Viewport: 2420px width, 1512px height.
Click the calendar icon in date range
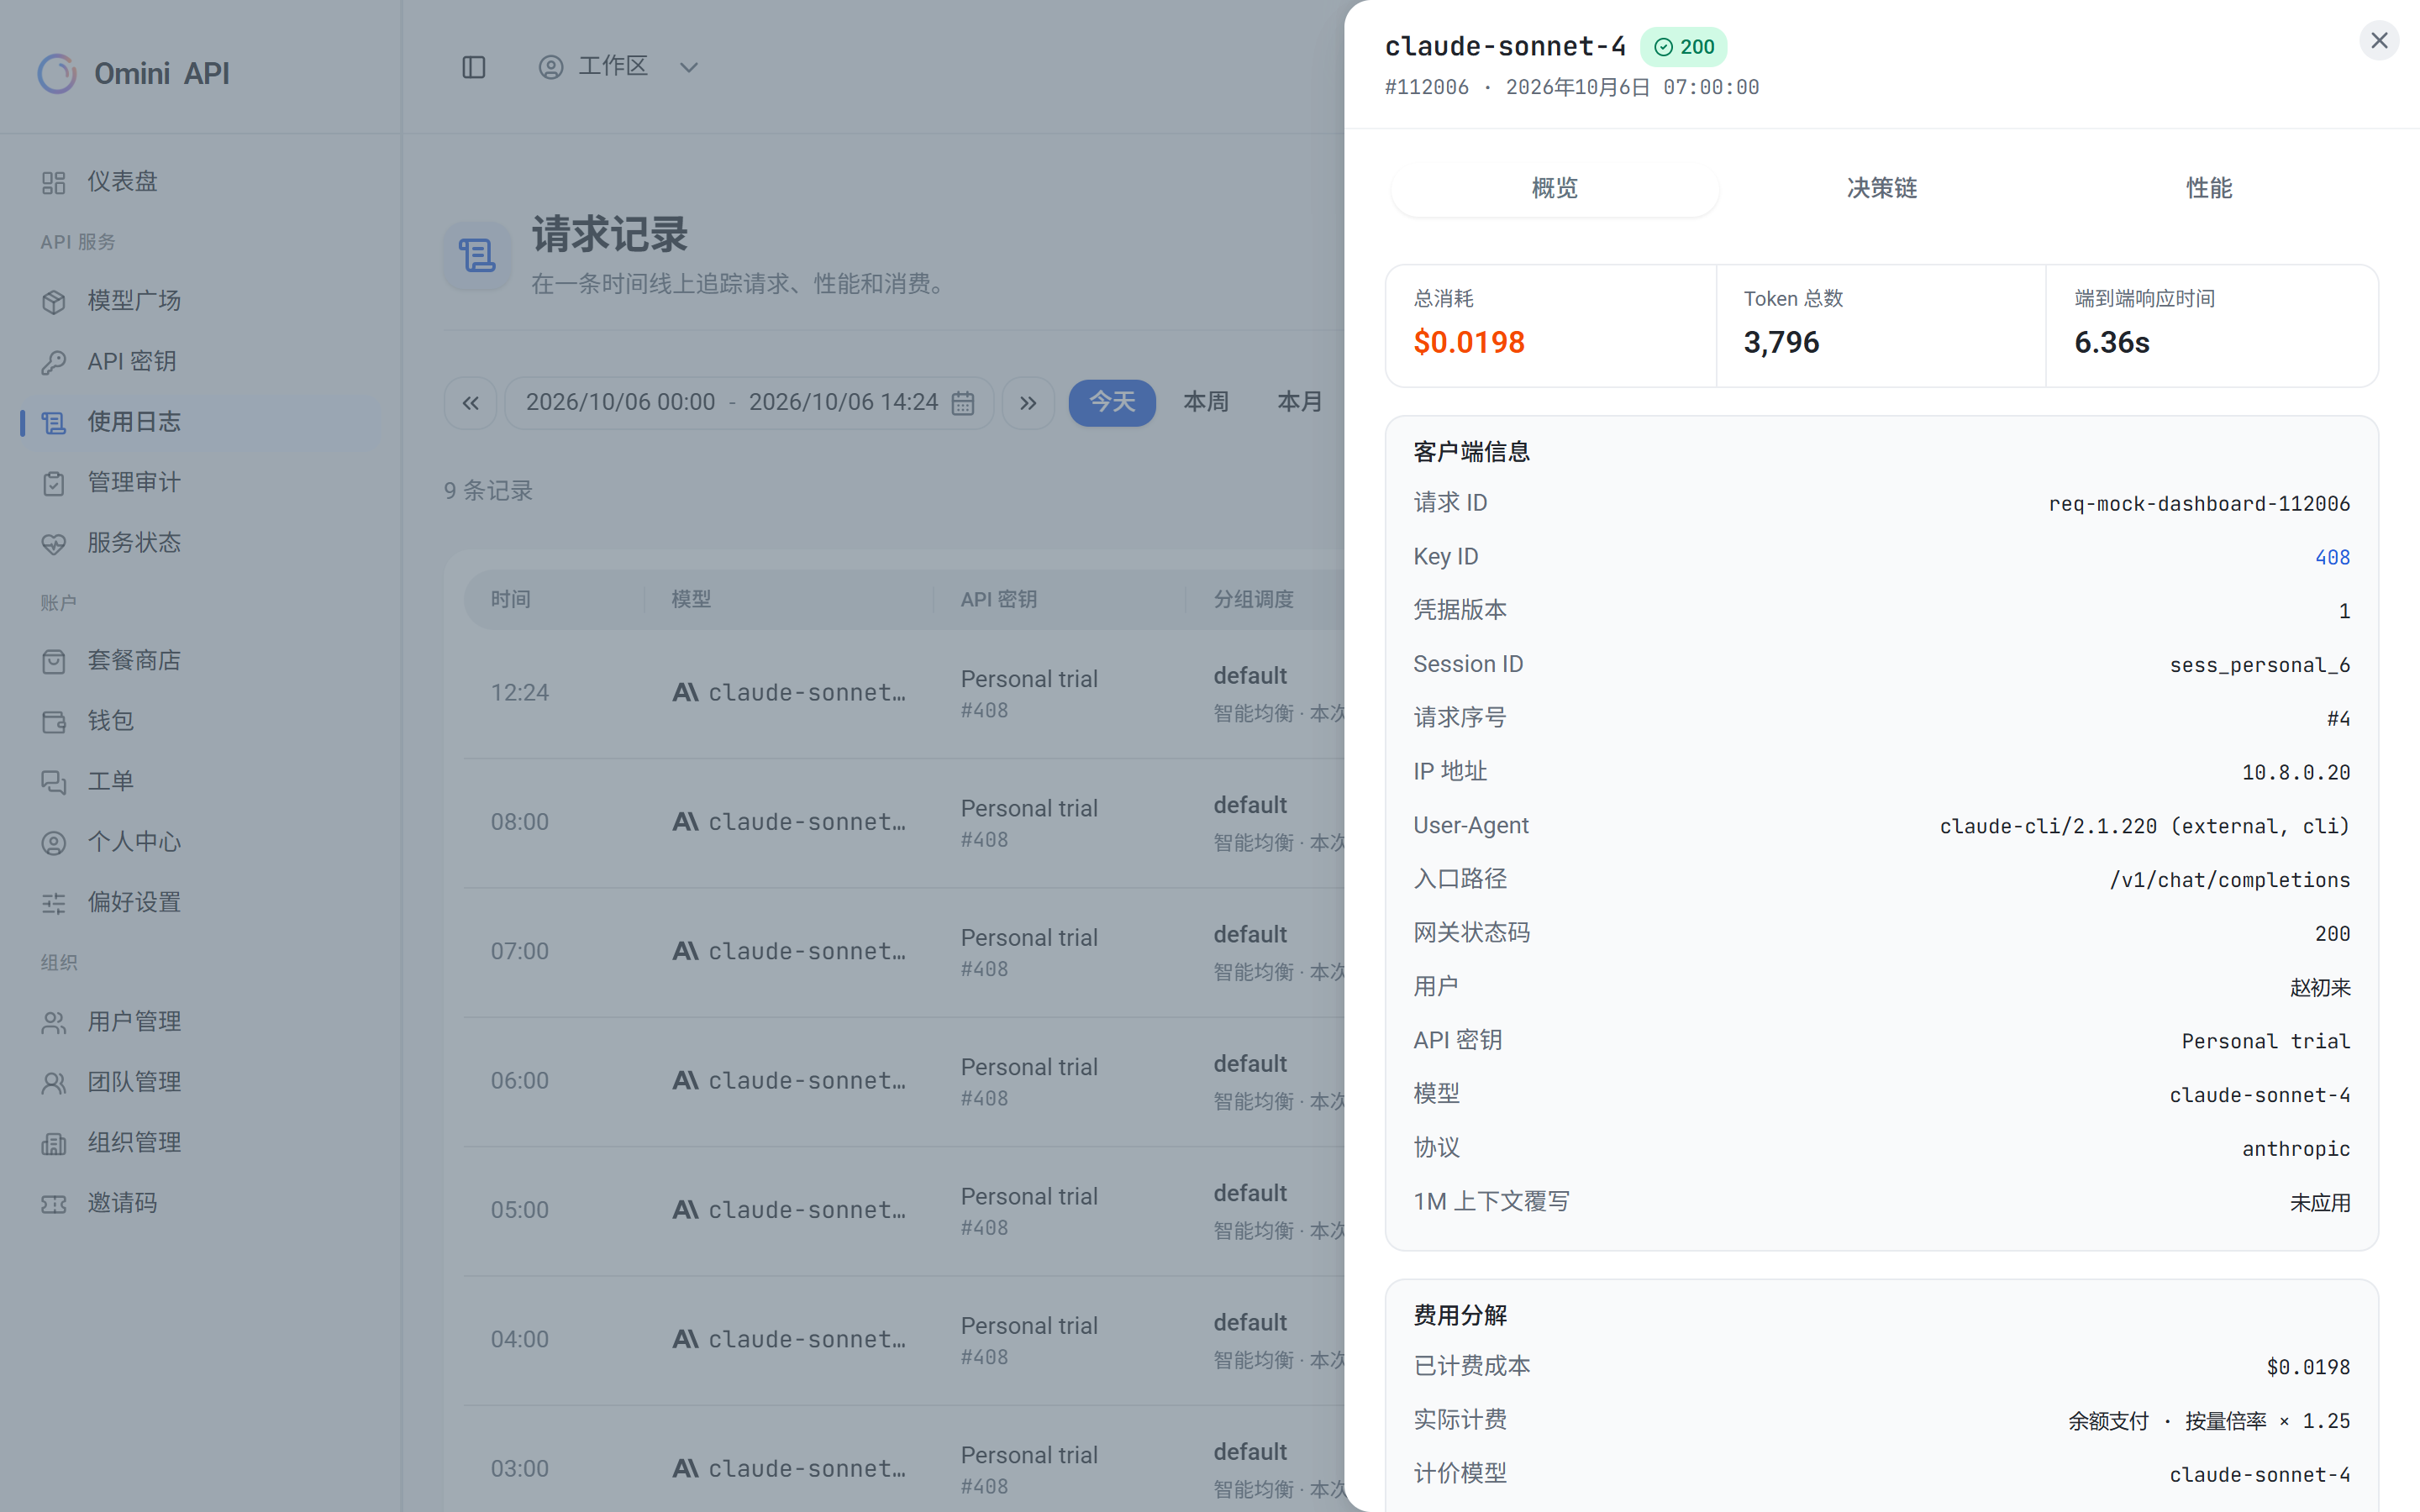pyautogui.click(x=963, y=403)
